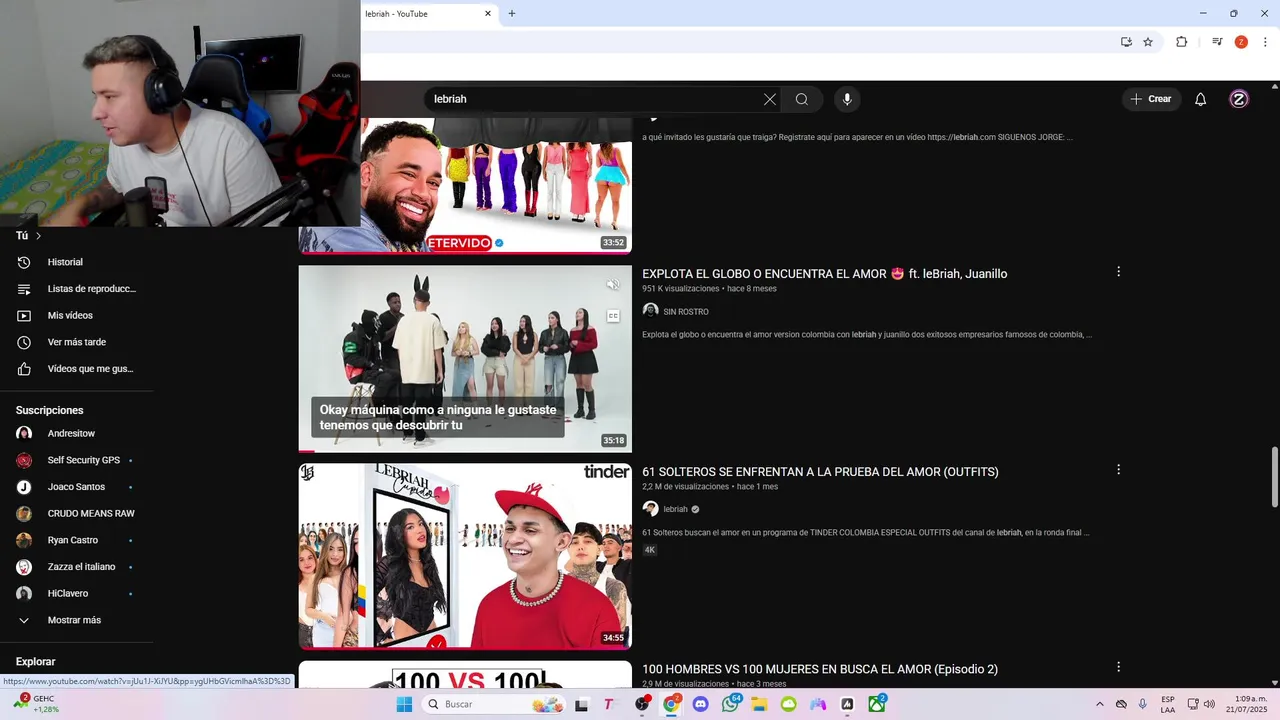Open Chrome extensions puzzle icon
1280x720 pixels.
(1181, 42)
